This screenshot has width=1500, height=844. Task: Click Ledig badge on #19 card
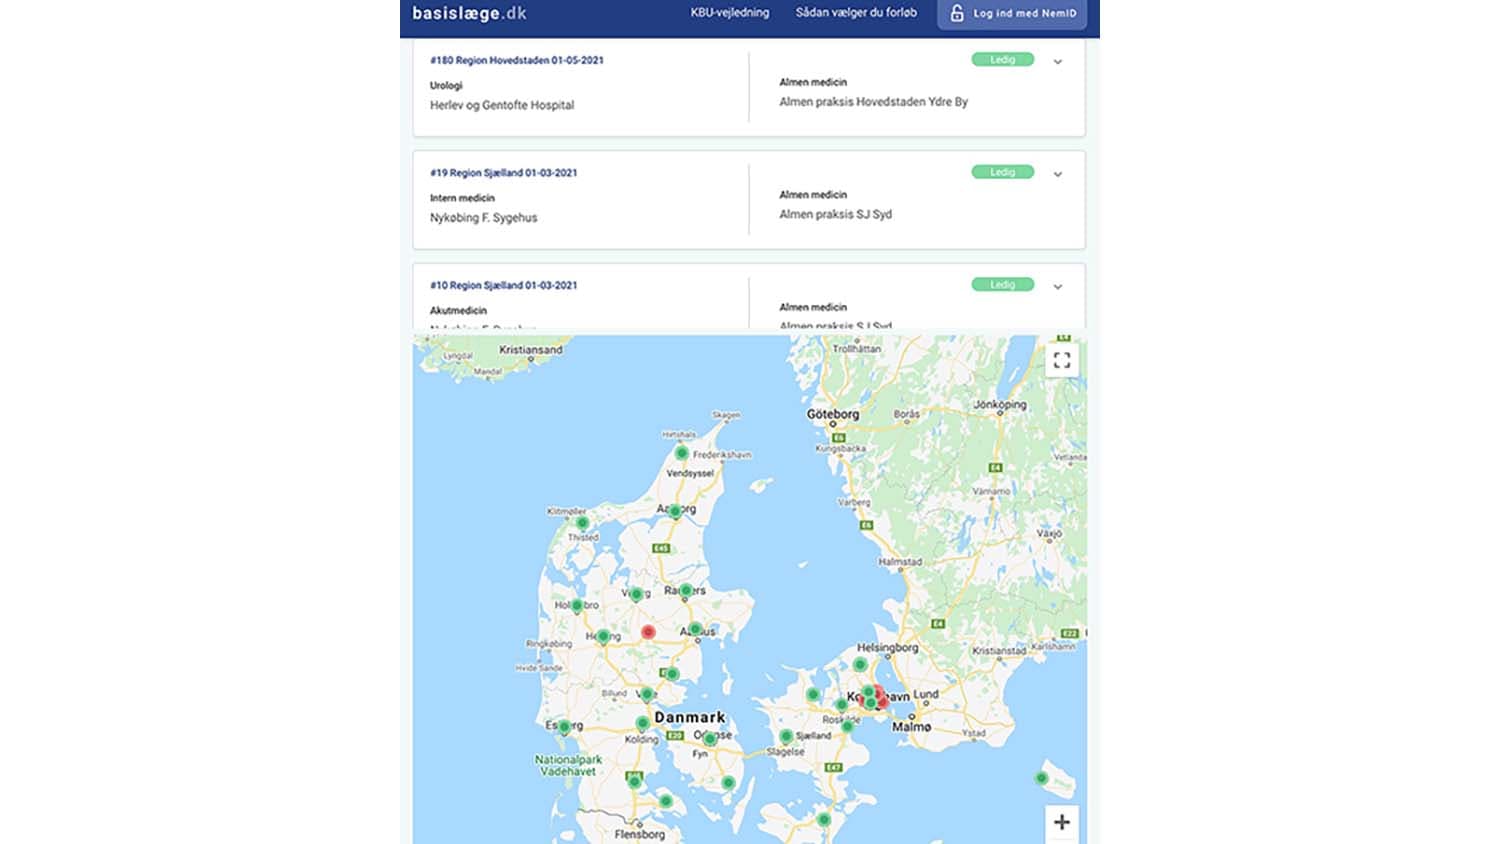(1002, 172)
